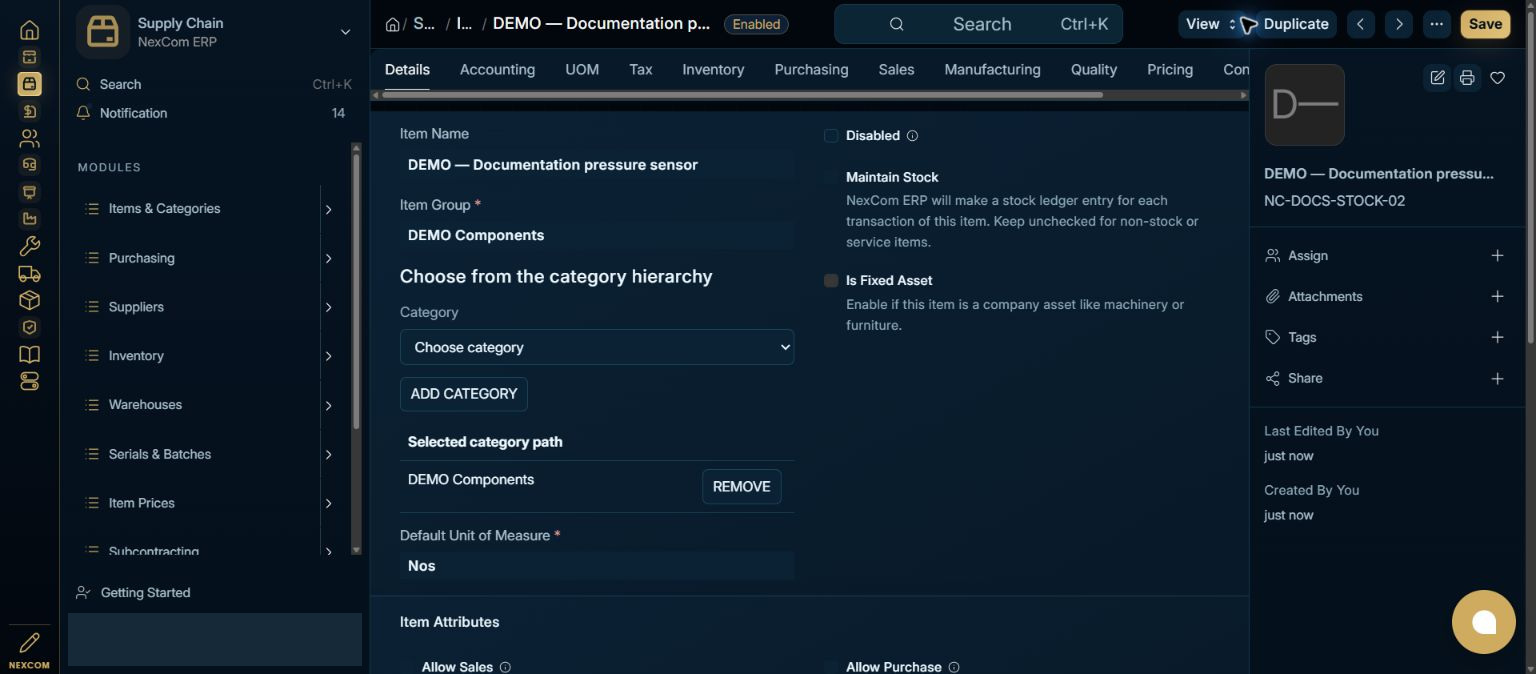1536x674 pixels.
Task: Switch to the UOM tab
Action: 582,69
